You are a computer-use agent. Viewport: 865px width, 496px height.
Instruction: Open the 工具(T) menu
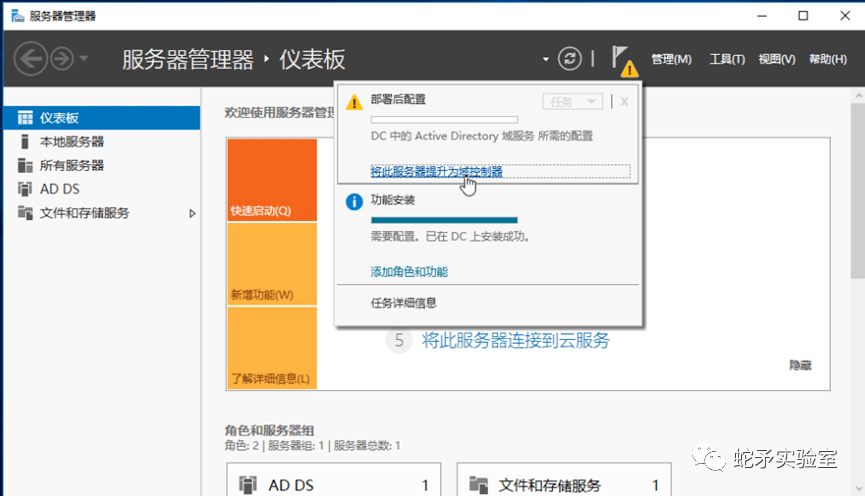726,59
